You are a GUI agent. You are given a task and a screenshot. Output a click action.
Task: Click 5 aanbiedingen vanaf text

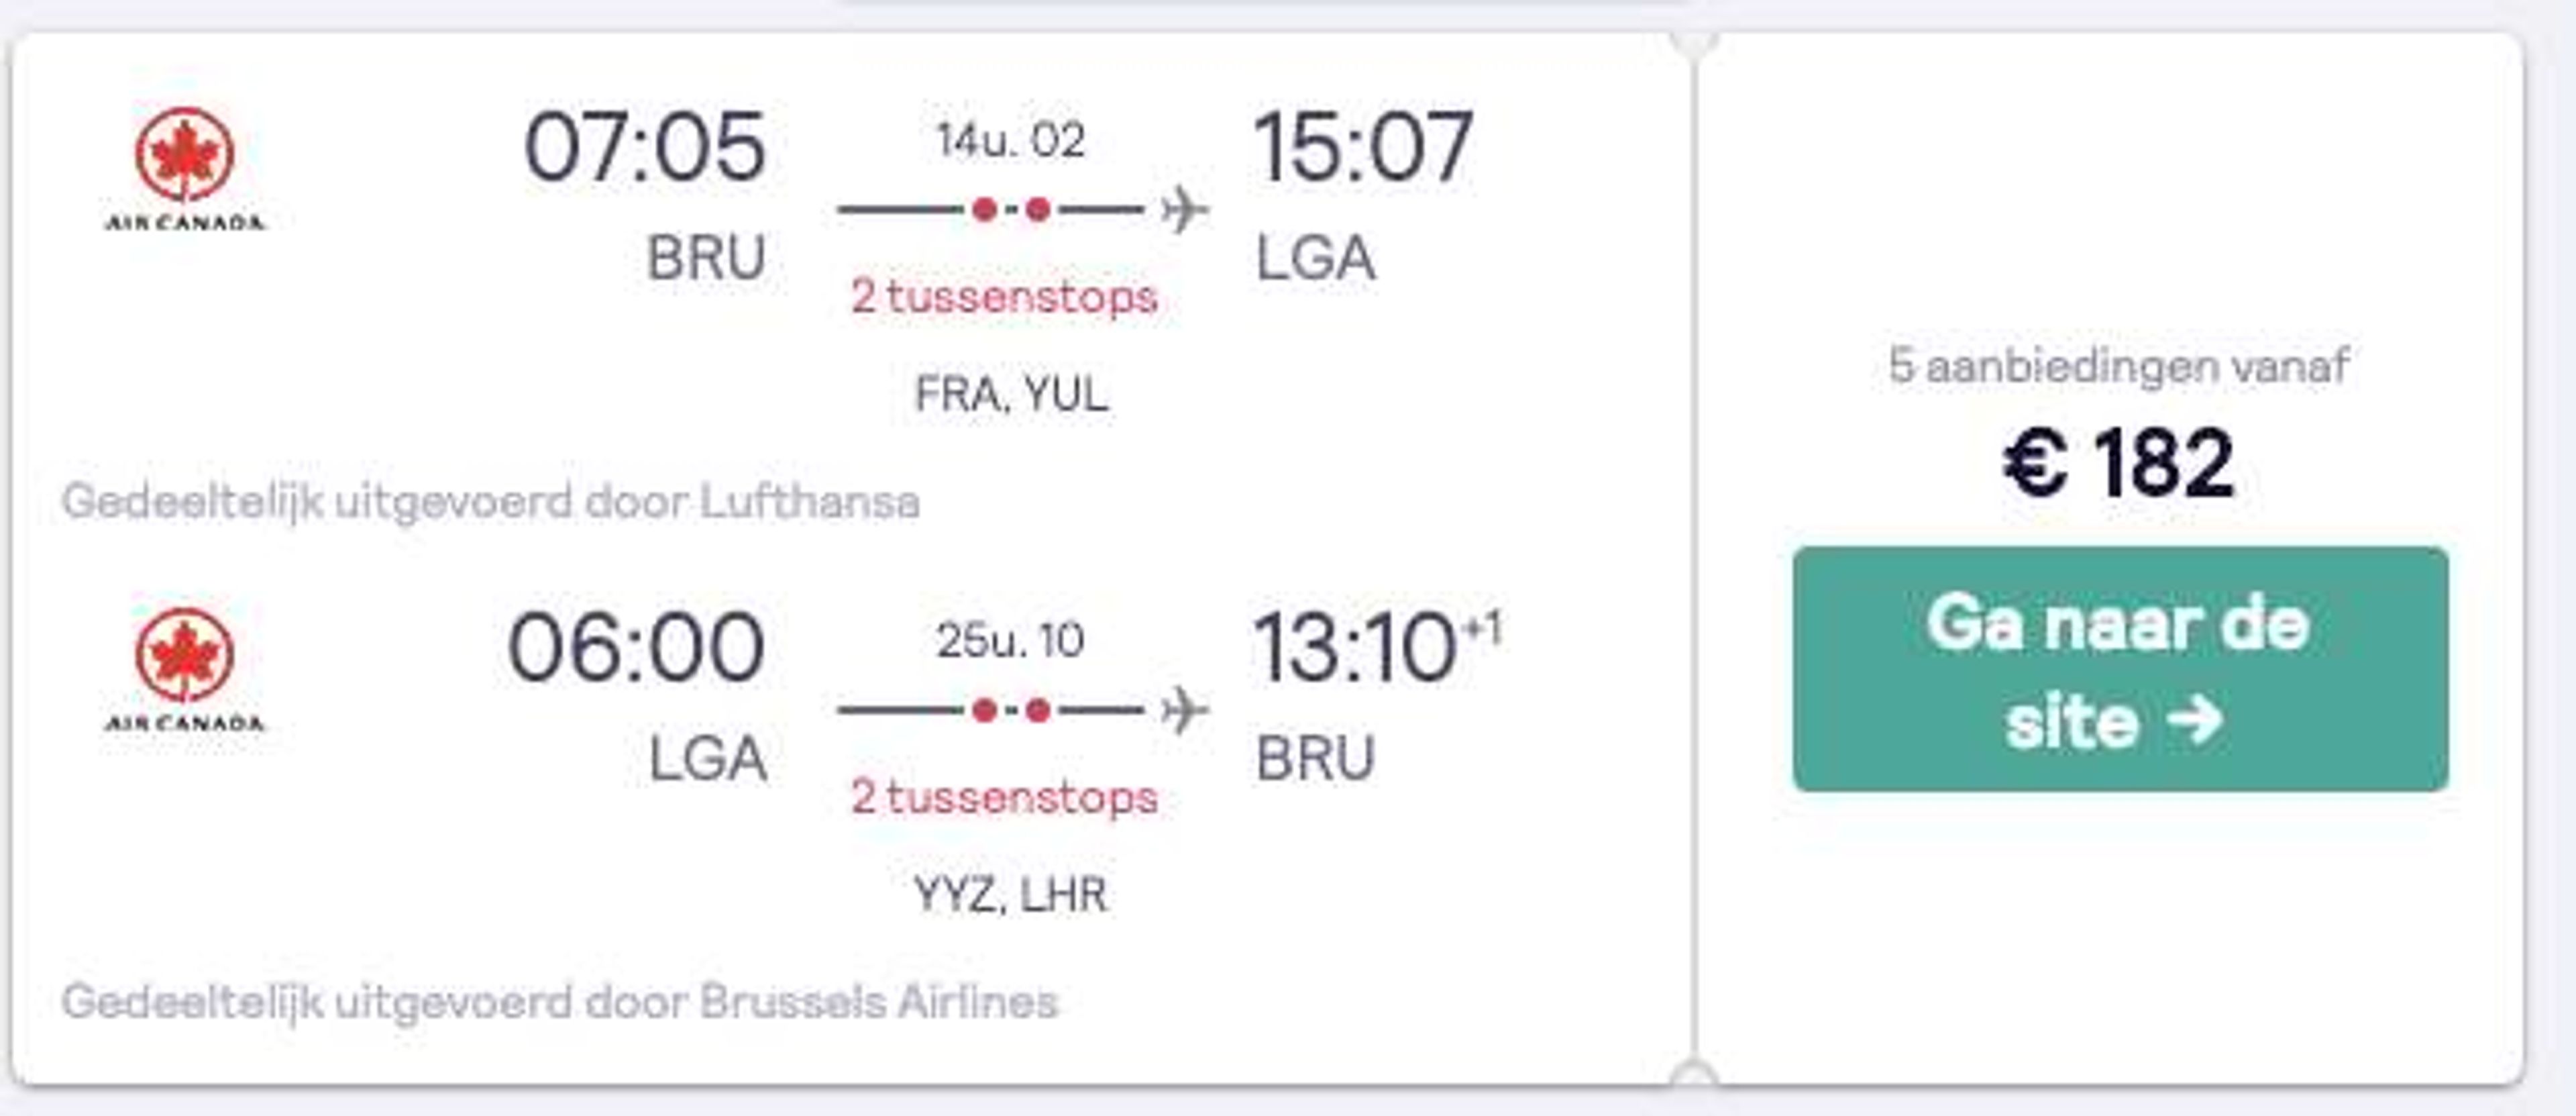pyautogui.click(x=2118, y=365)
